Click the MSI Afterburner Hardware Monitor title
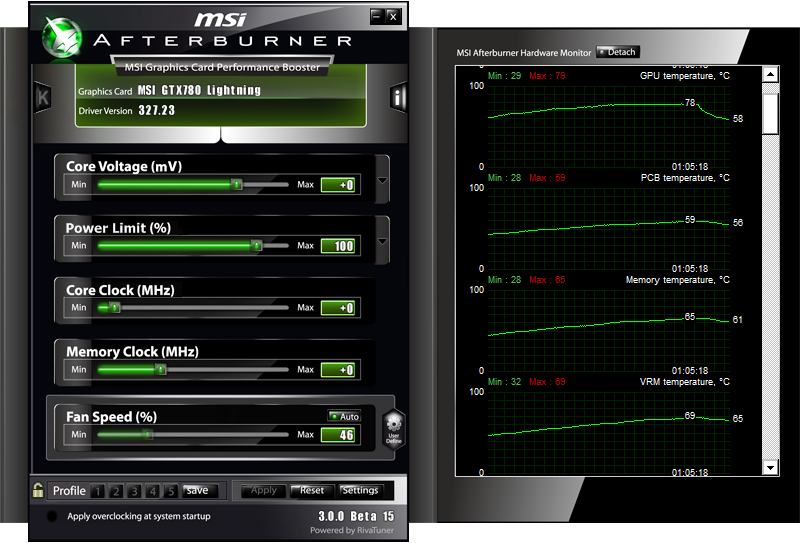Viewport: 800px width, 543px height. [x=523, y=53]
